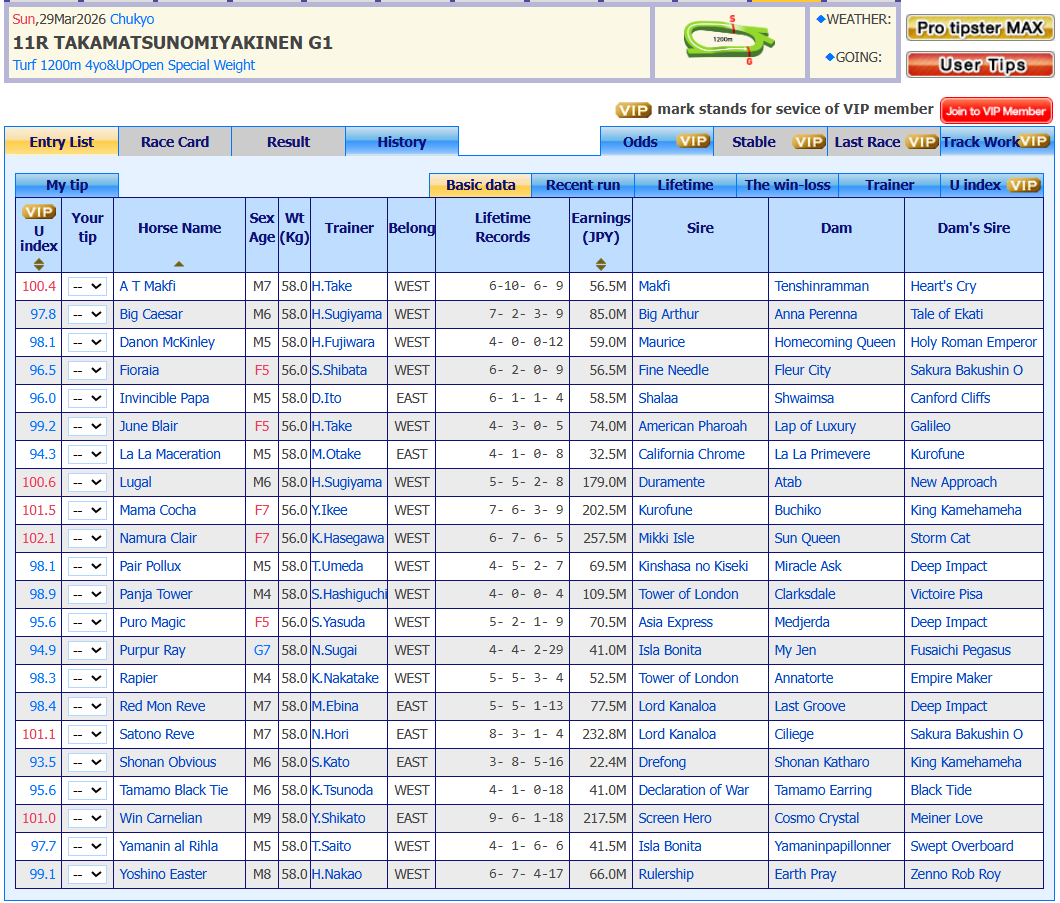Open sire American Pharoah link
The height and width of the screenshot is (903, 1060).
pyautogui.click(x=692, y=426)
